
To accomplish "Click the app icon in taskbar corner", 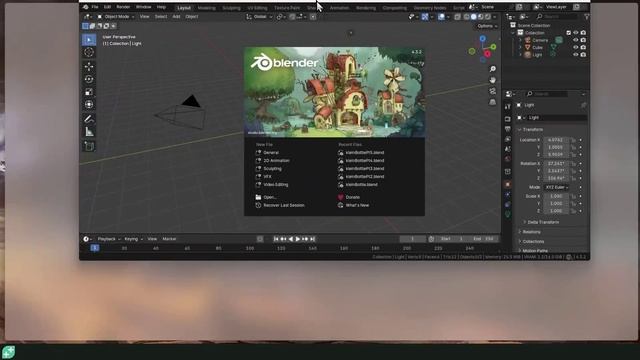I will point(8,352).
